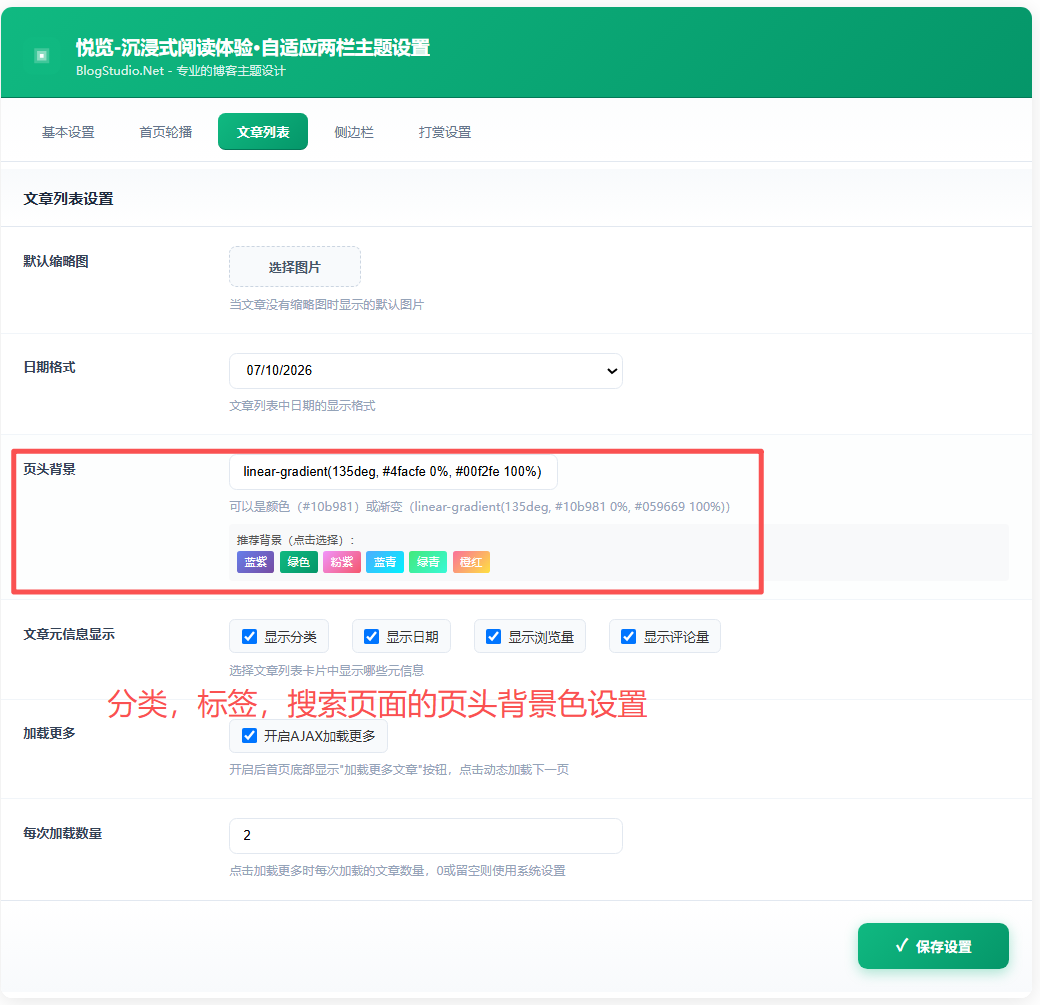1040x1005 pixels.
Task: Click the 当文章没有缩略图时显示的默认图片 hint
Action: click(326, 304)
